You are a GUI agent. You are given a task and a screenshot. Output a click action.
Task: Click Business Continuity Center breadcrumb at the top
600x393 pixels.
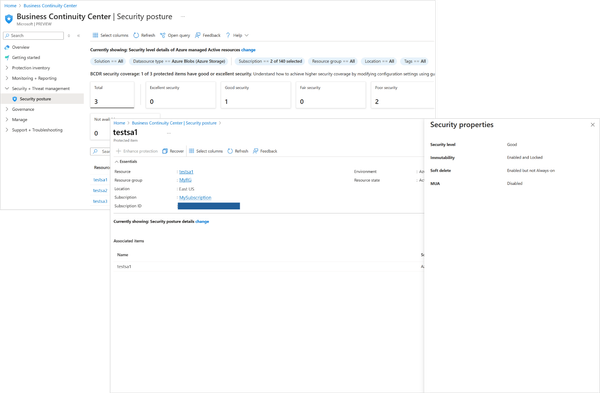(x=50, y=6)
